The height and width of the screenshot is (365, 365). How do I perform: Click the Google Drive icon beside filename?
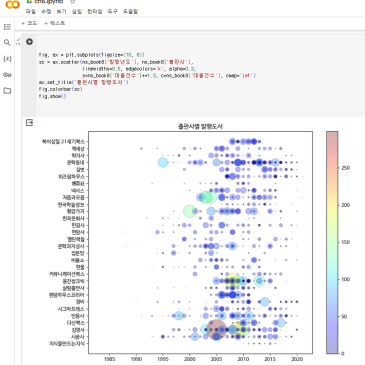[x=29, y=2]
